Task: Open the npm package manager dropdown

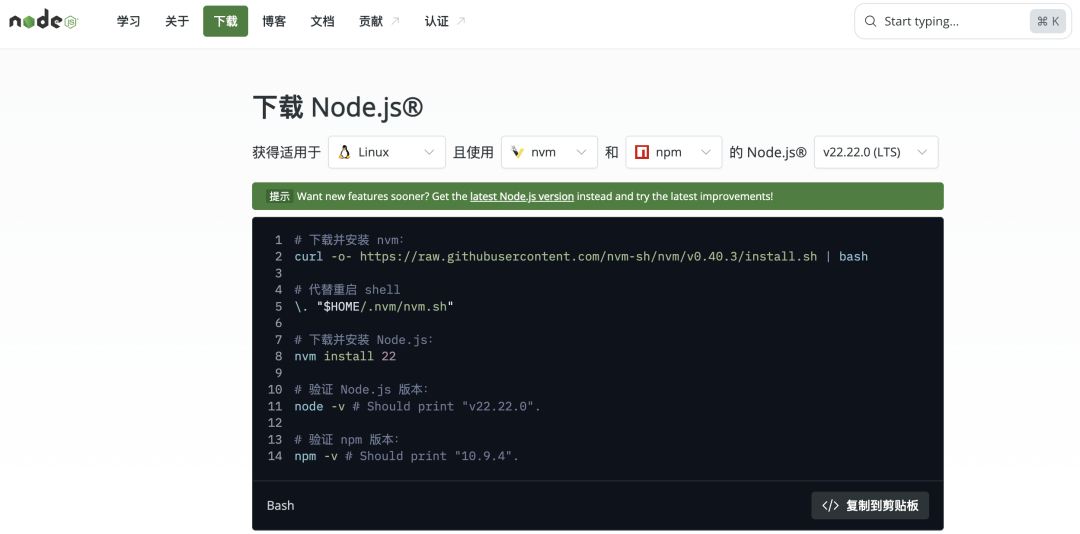Action: pyautogui.click(x=674, y=152)
